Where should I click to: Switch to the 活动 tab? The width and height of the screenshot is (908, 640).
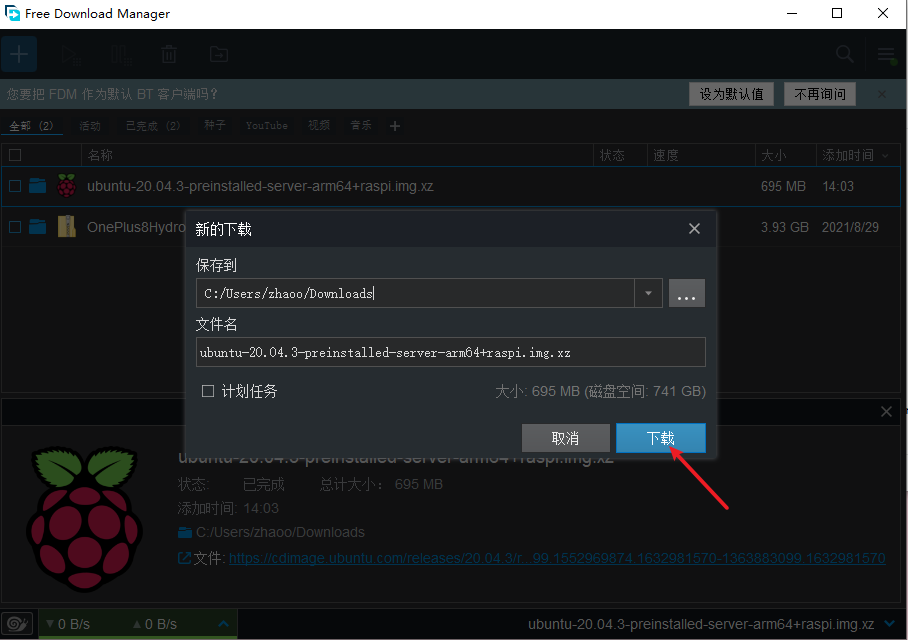(x=90, y=126)
